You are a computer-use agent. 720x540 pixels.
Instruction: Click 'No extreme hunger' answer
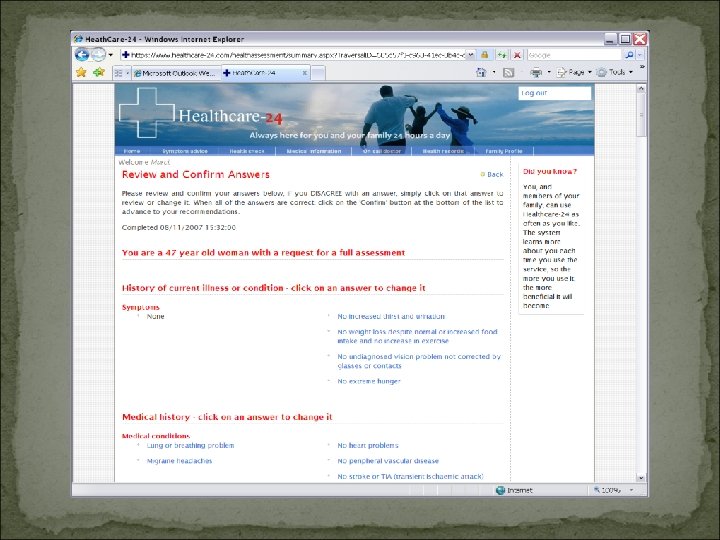[369, 381]
